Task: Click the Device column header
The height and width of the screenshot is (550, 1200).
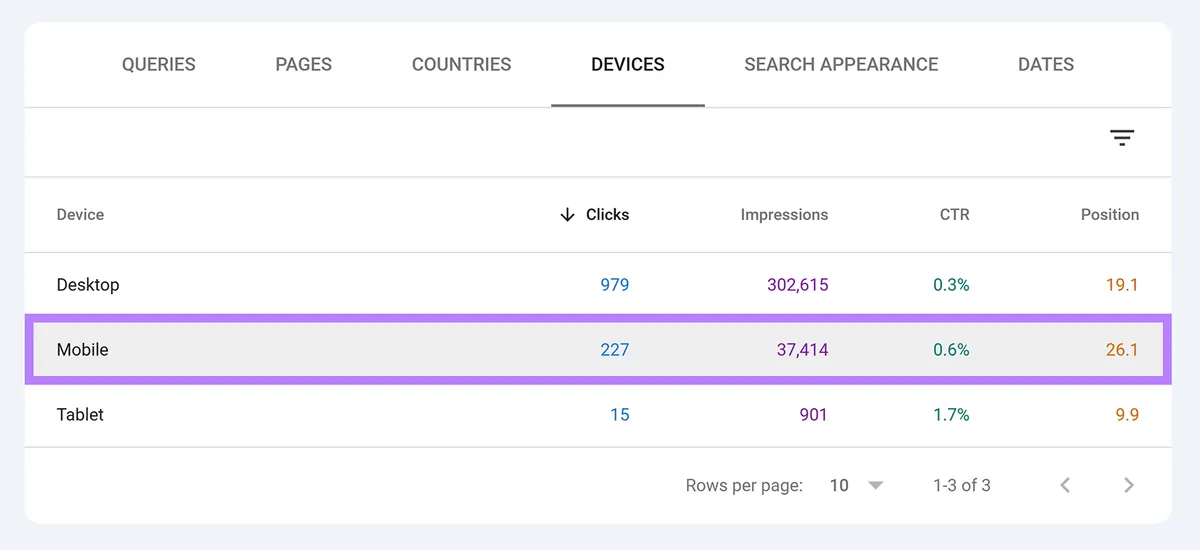Action: 80,214
